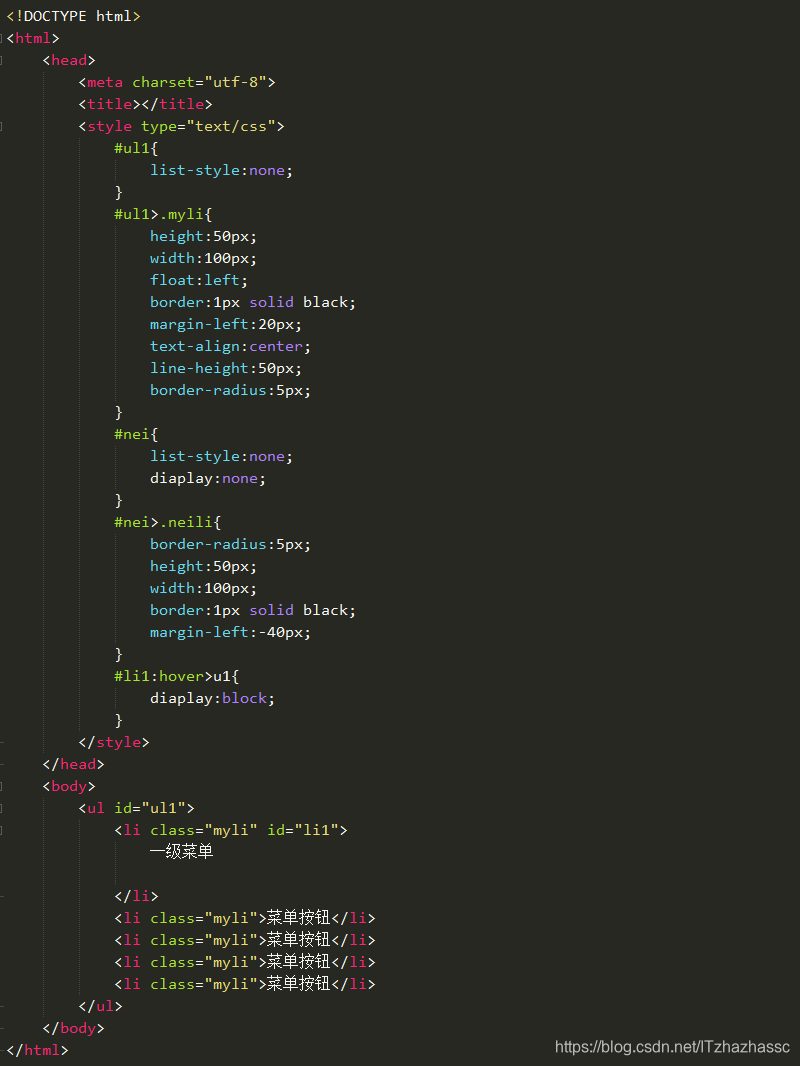Click the closing </html> tag

click(x=37, y=1050)
